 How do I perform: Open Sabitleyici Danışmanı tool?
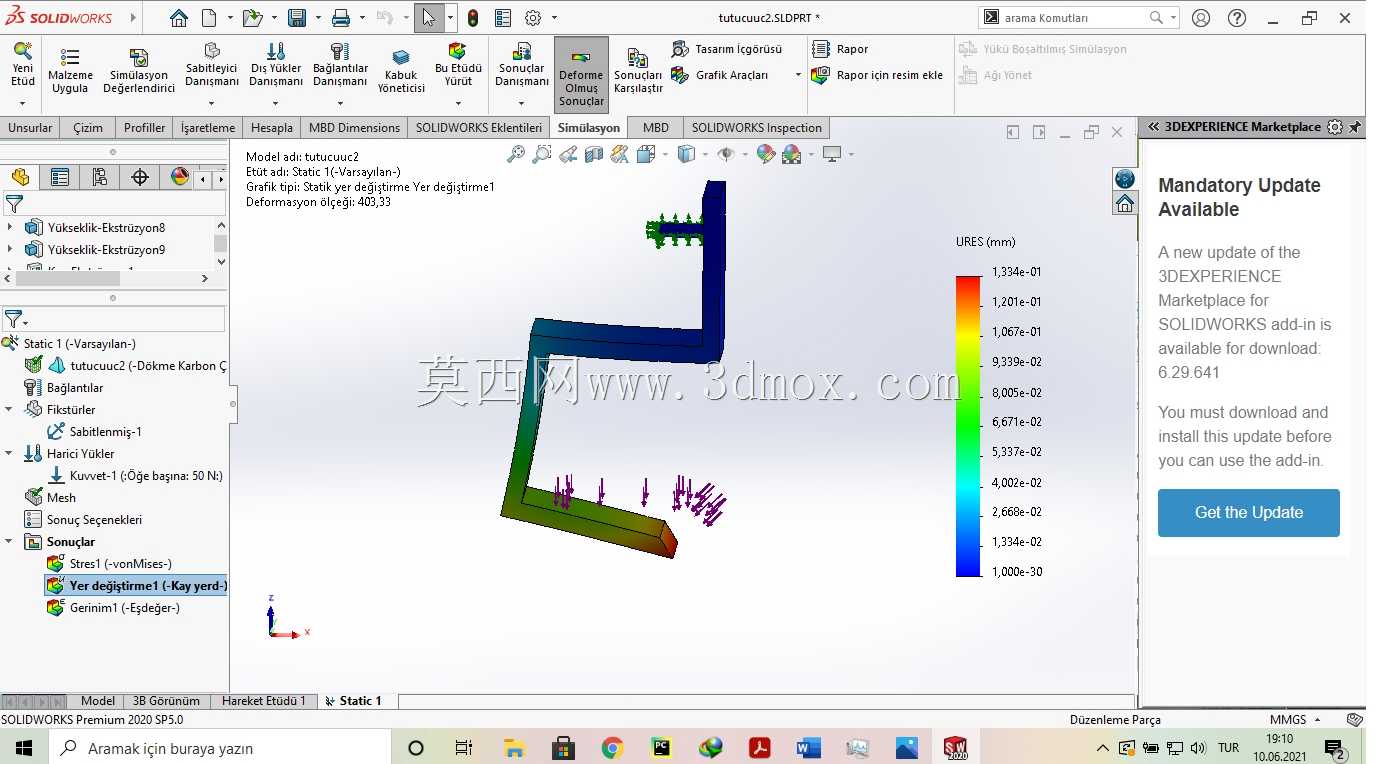pos(212,66)
